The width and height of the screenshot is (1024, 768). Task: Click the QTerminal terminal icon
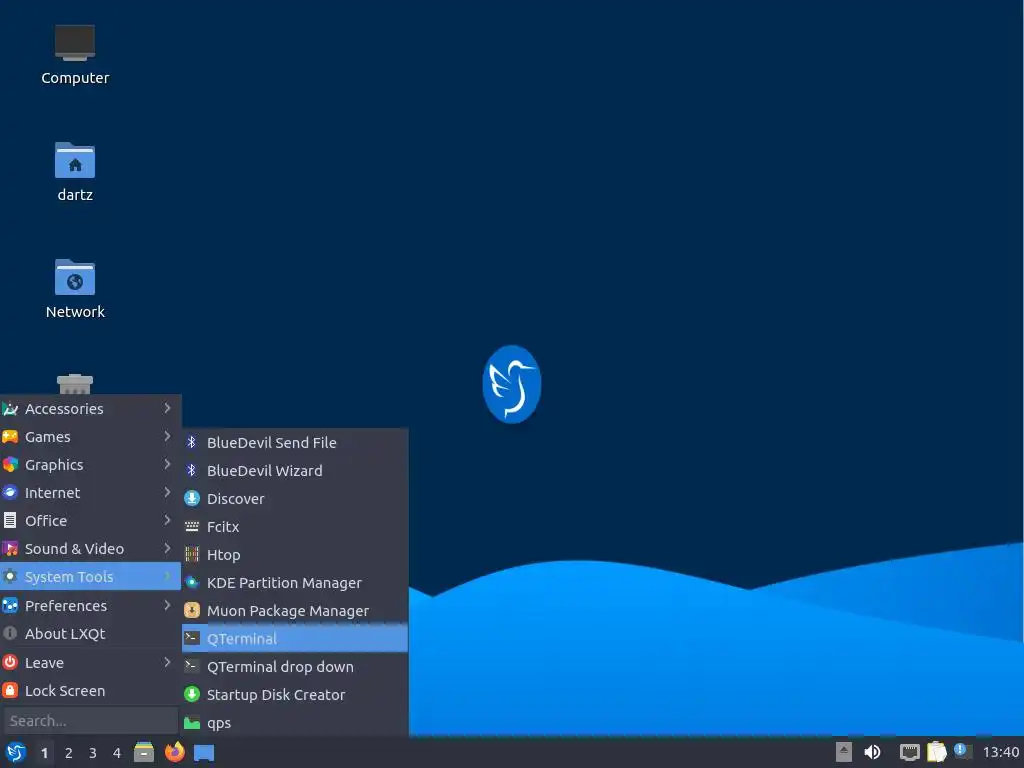(x=191, y=638)
